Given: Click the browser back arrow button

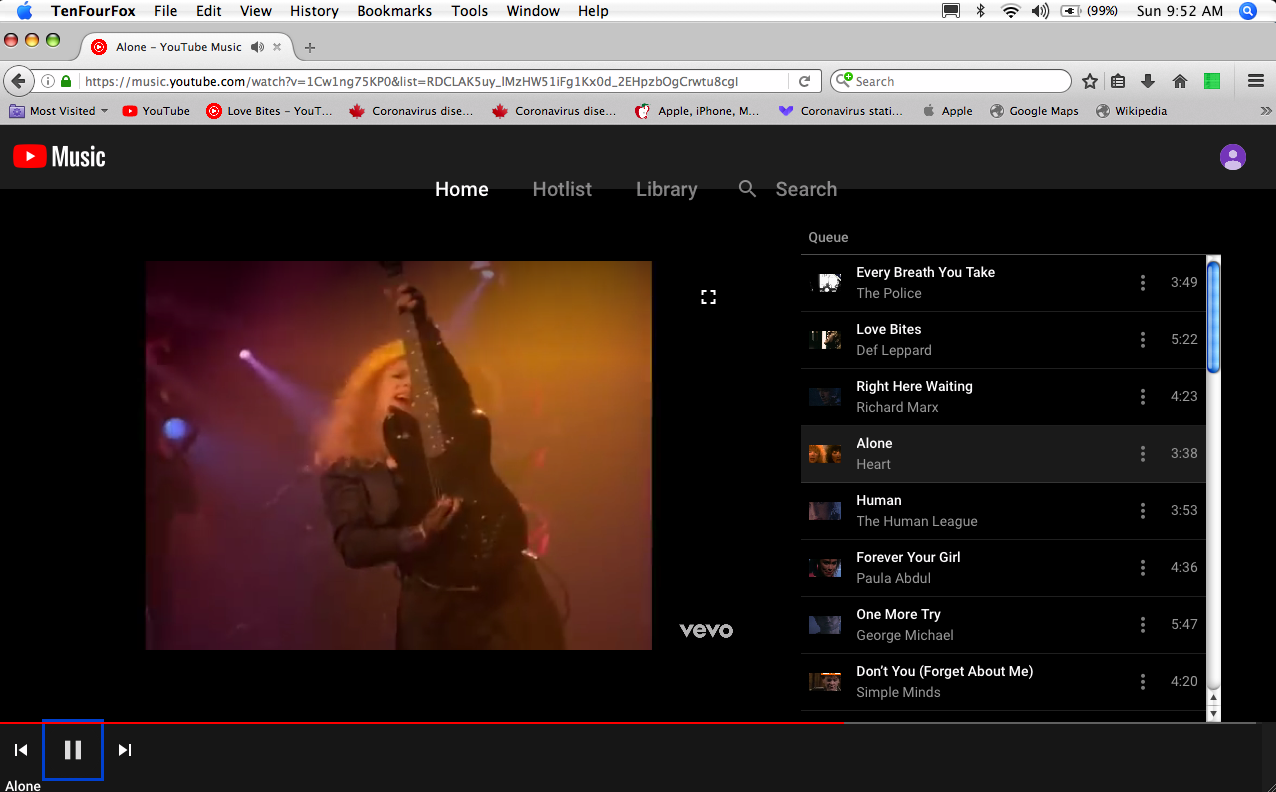Looking at the screenshot, I should (x=18, y=81).
